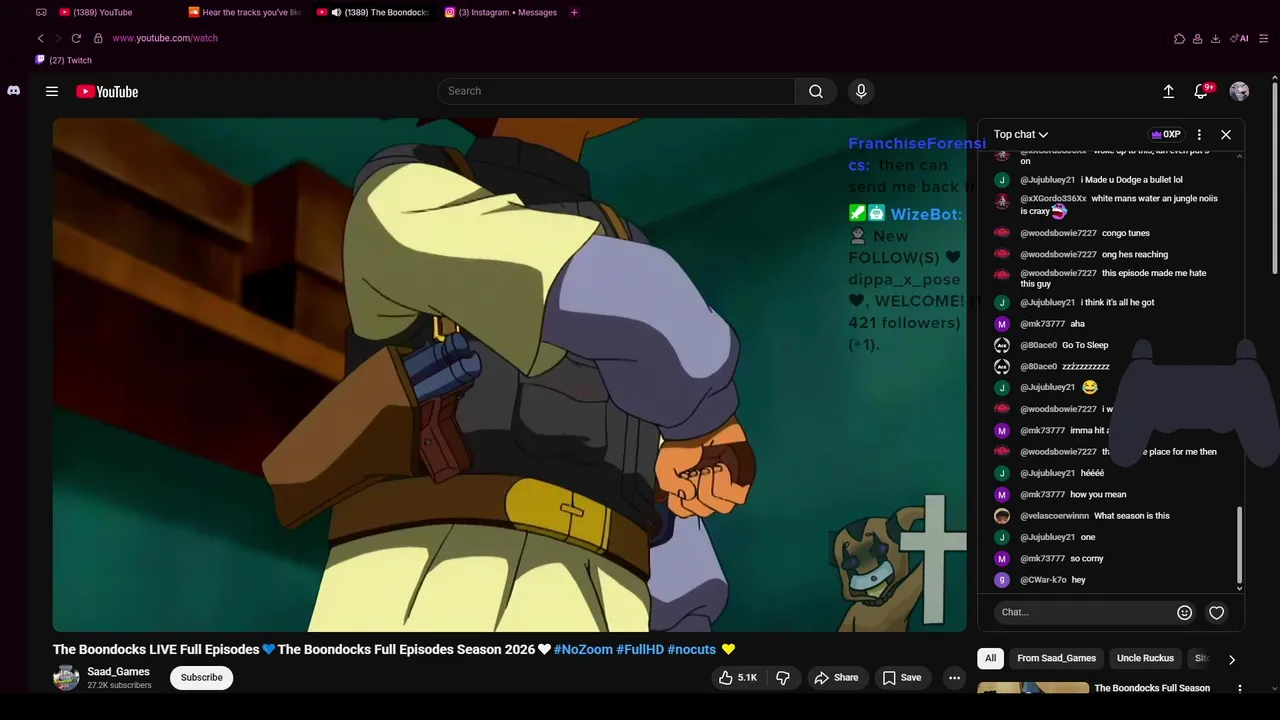Click the 0XP crown points badge
This screenshot has height=720, width=1280.
coord(1166,134)
